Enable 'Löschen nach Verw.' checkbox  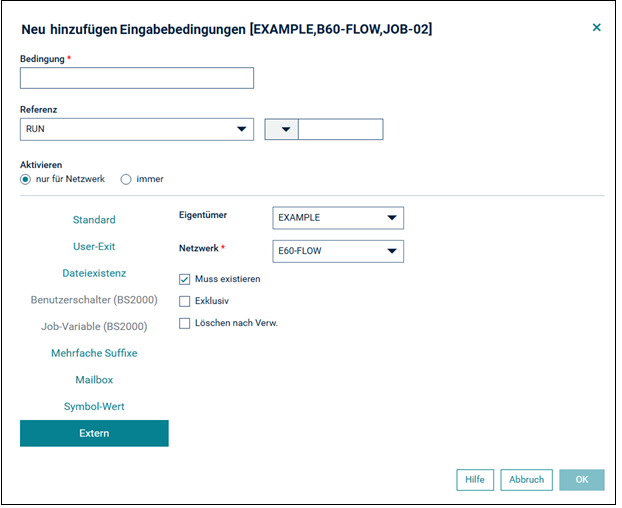[x=184, y=323]
